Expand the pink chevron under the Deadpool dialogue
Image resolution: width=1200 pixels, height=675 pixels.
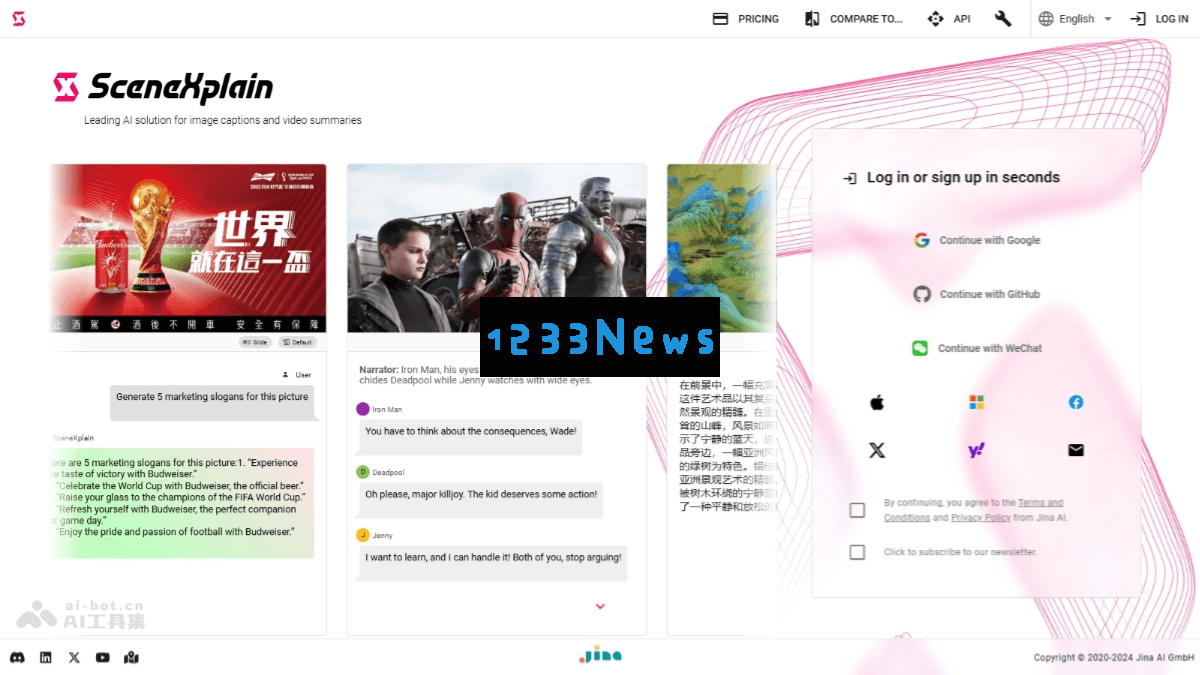[x=600, y=606]
